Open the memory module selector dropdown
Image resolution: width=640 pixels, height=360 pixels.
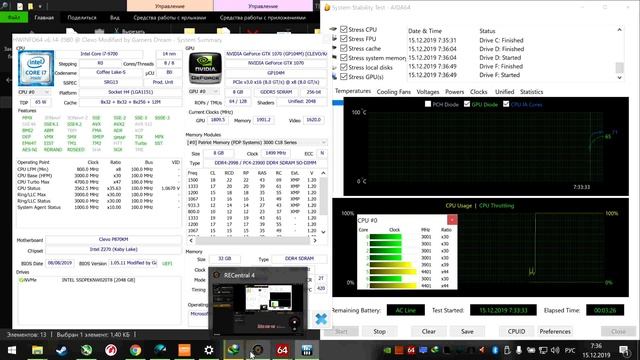click(x=256, y=142)
